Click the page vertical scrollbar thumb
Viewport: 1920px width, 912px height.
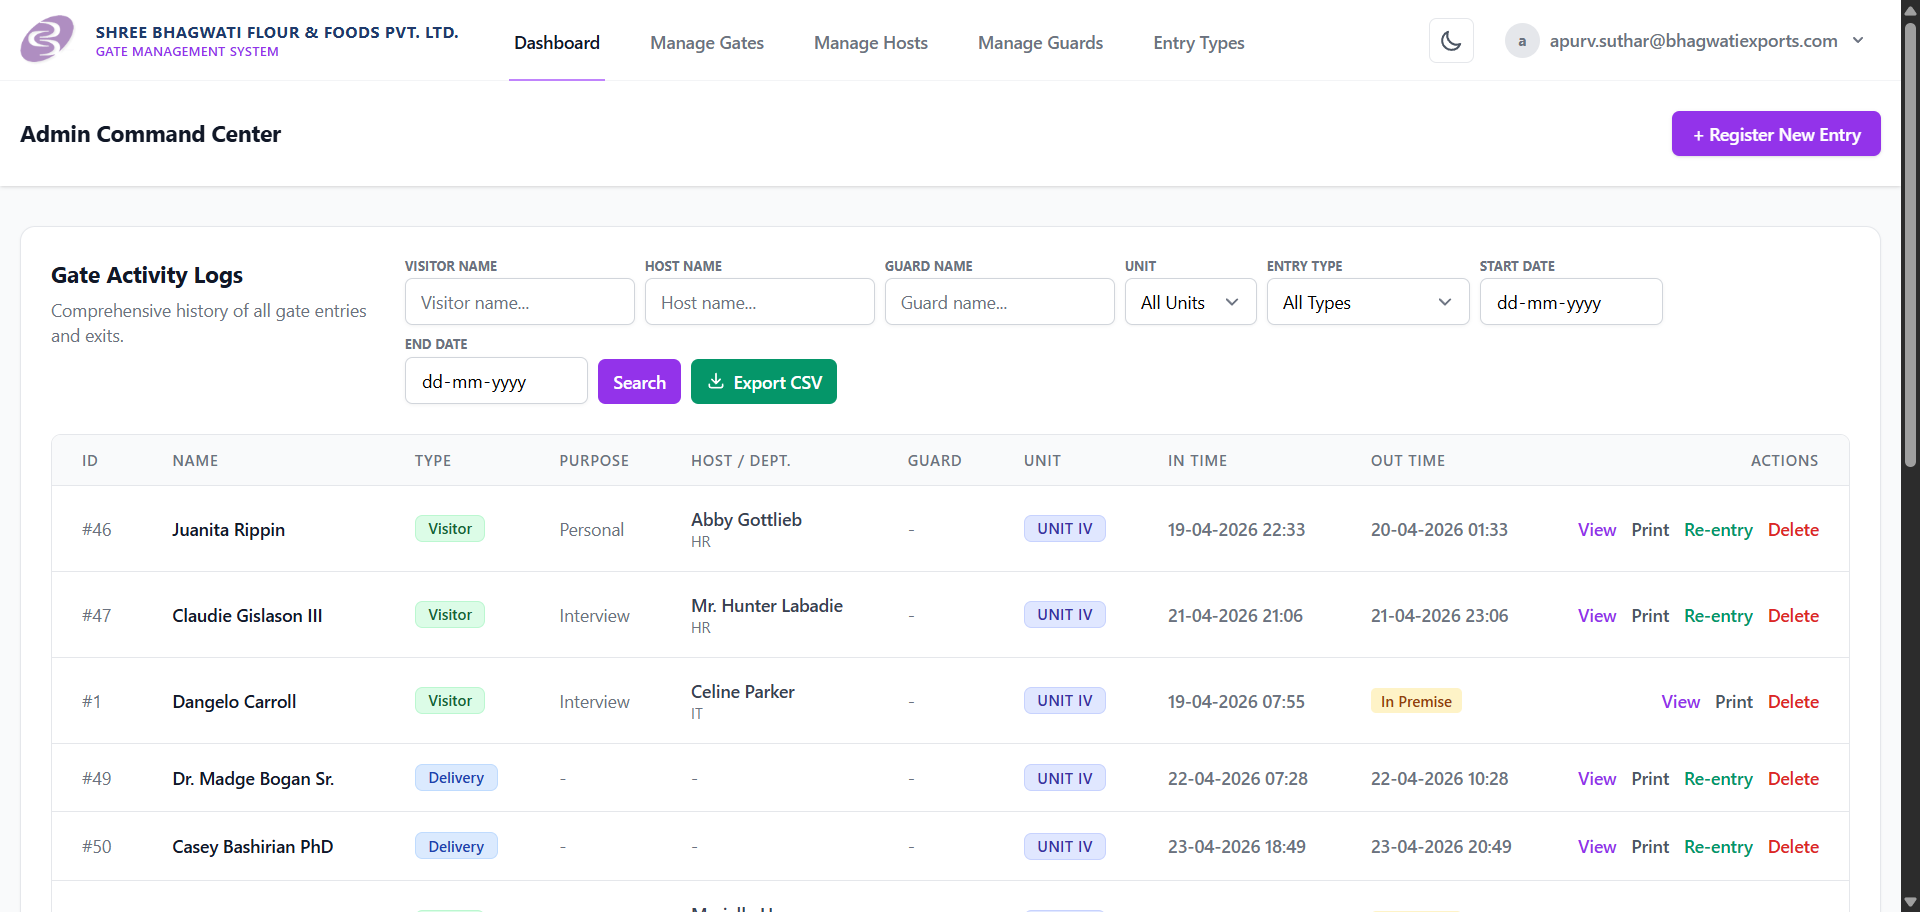(1910, 243)
